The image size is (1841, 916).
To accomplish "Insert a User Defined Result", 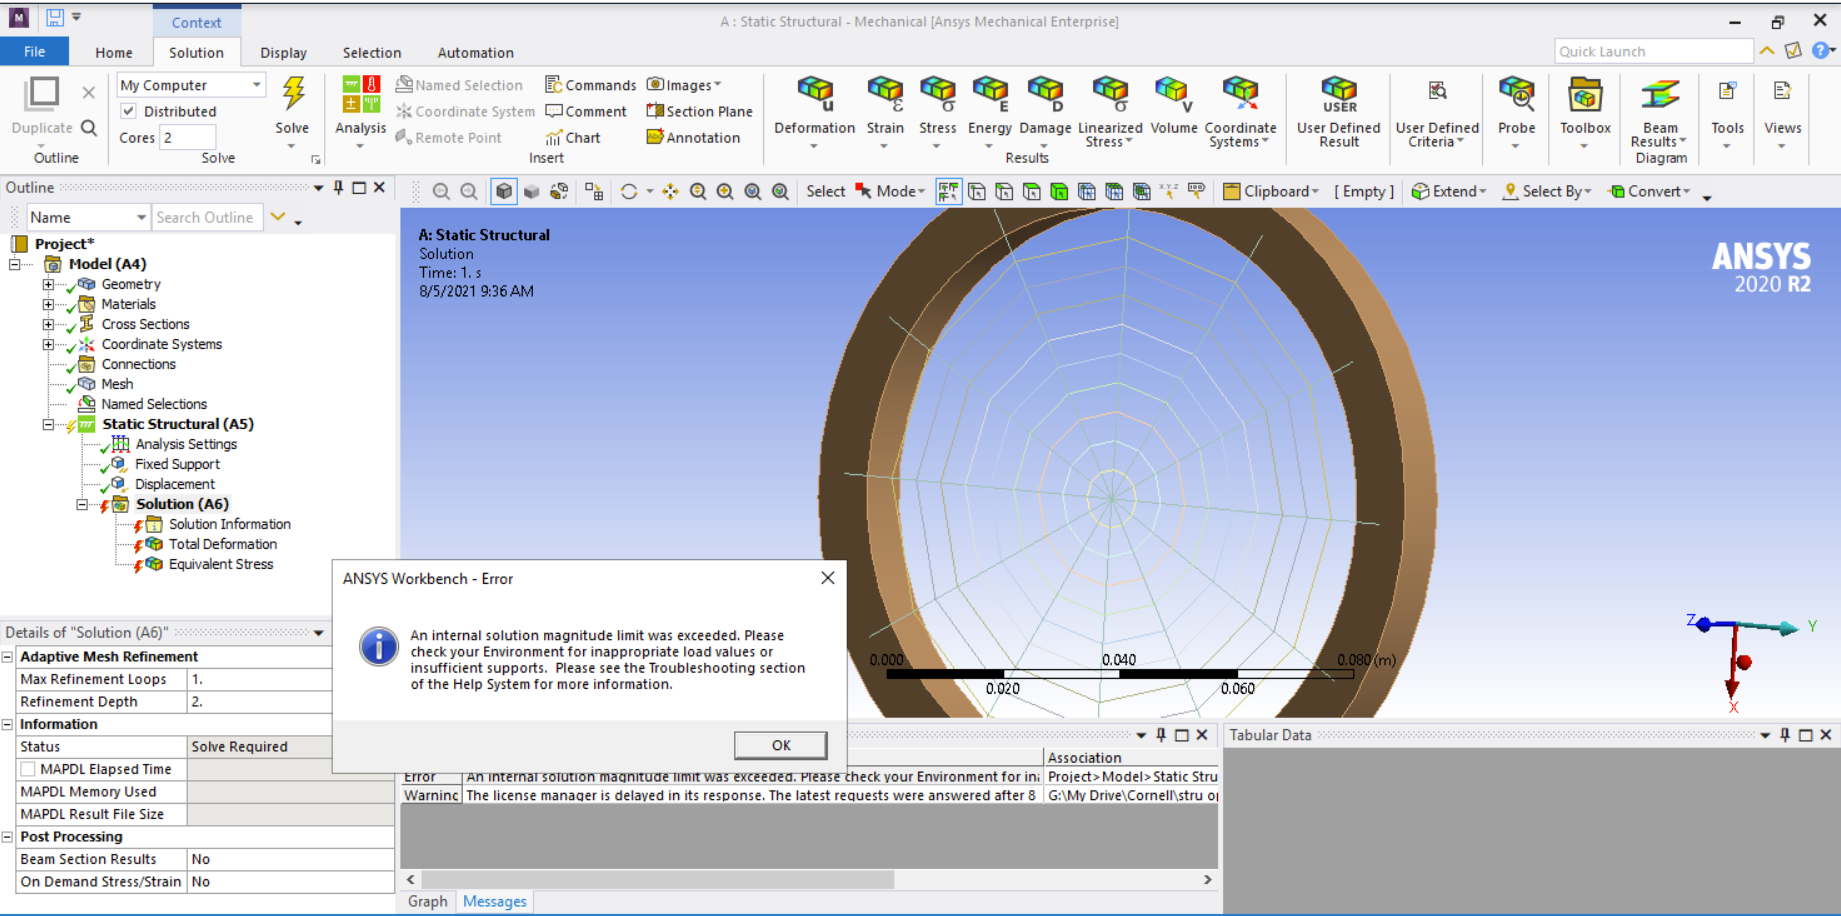I will click(x=1338, y=111).
